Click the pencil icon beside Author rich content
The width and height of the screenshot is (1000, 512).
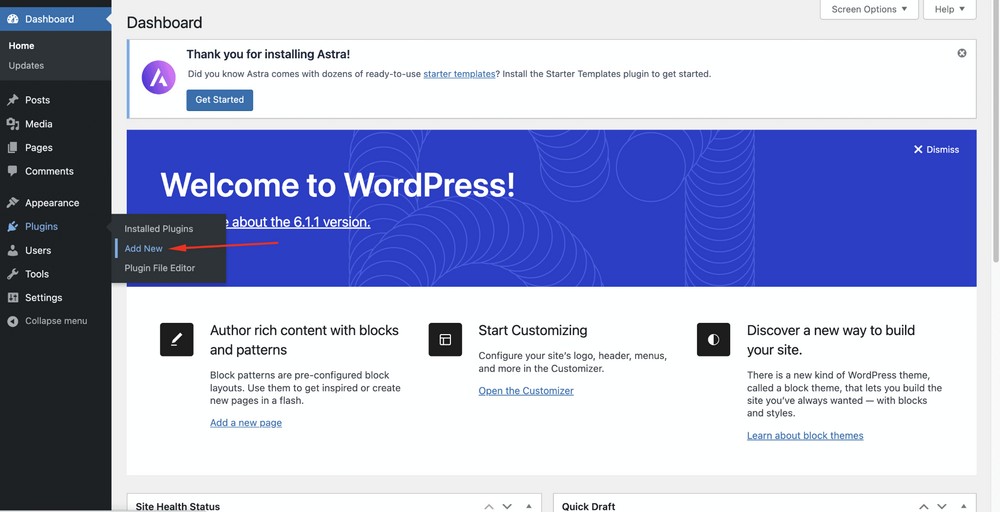click(177, 339)
